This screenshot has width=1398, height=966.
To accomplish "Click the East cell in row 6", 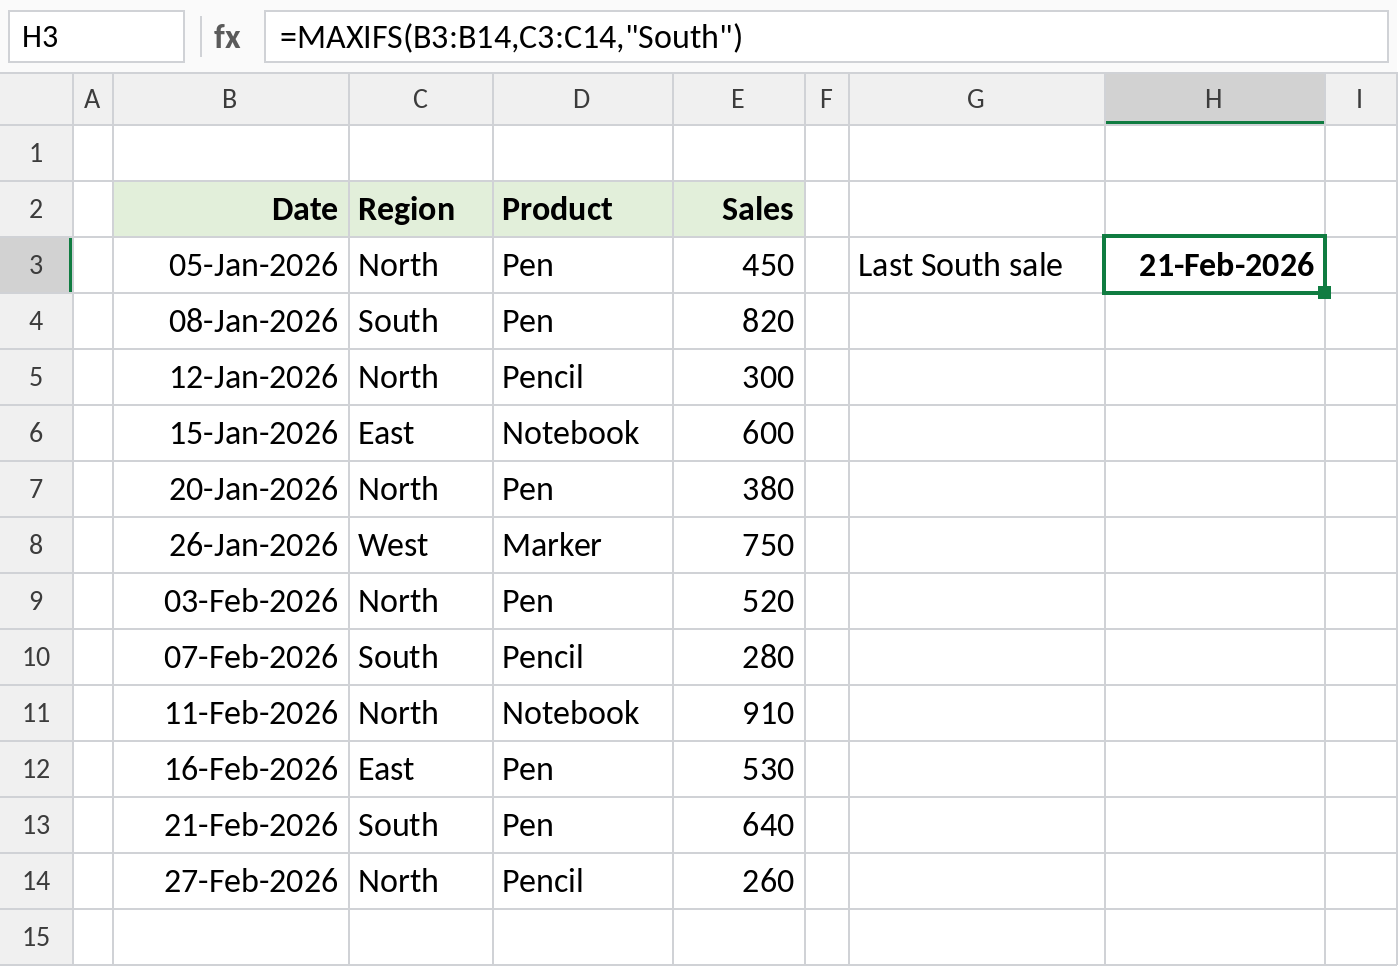I will pyautogui.click(x=421, y=433).
